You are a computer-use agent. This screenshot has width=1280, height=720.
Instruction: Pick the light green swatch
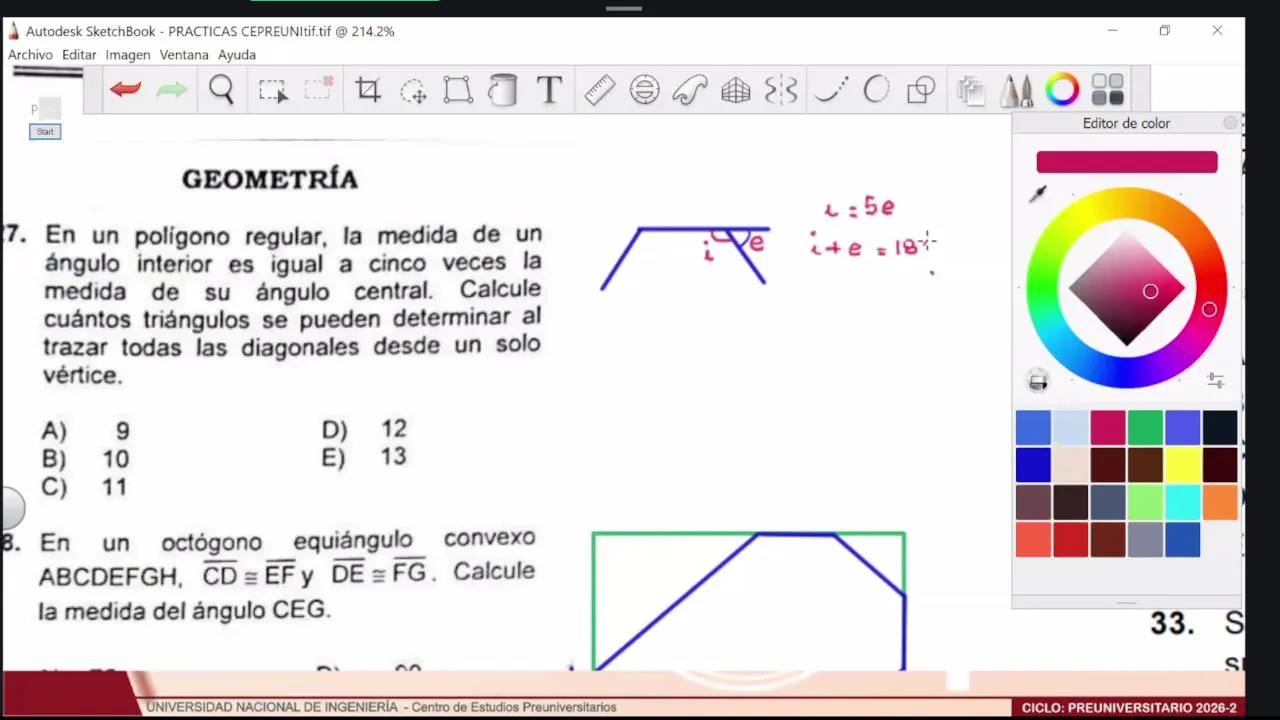click(x=1145, y=502)
